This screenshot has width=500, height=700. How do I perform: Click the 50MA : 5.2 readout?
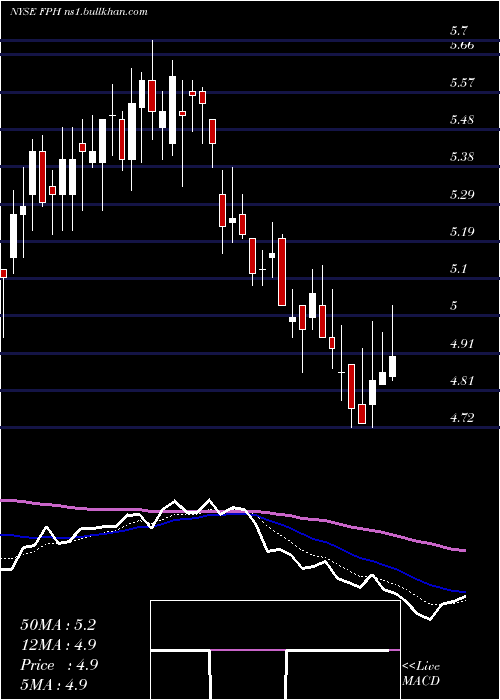(58, 625)
